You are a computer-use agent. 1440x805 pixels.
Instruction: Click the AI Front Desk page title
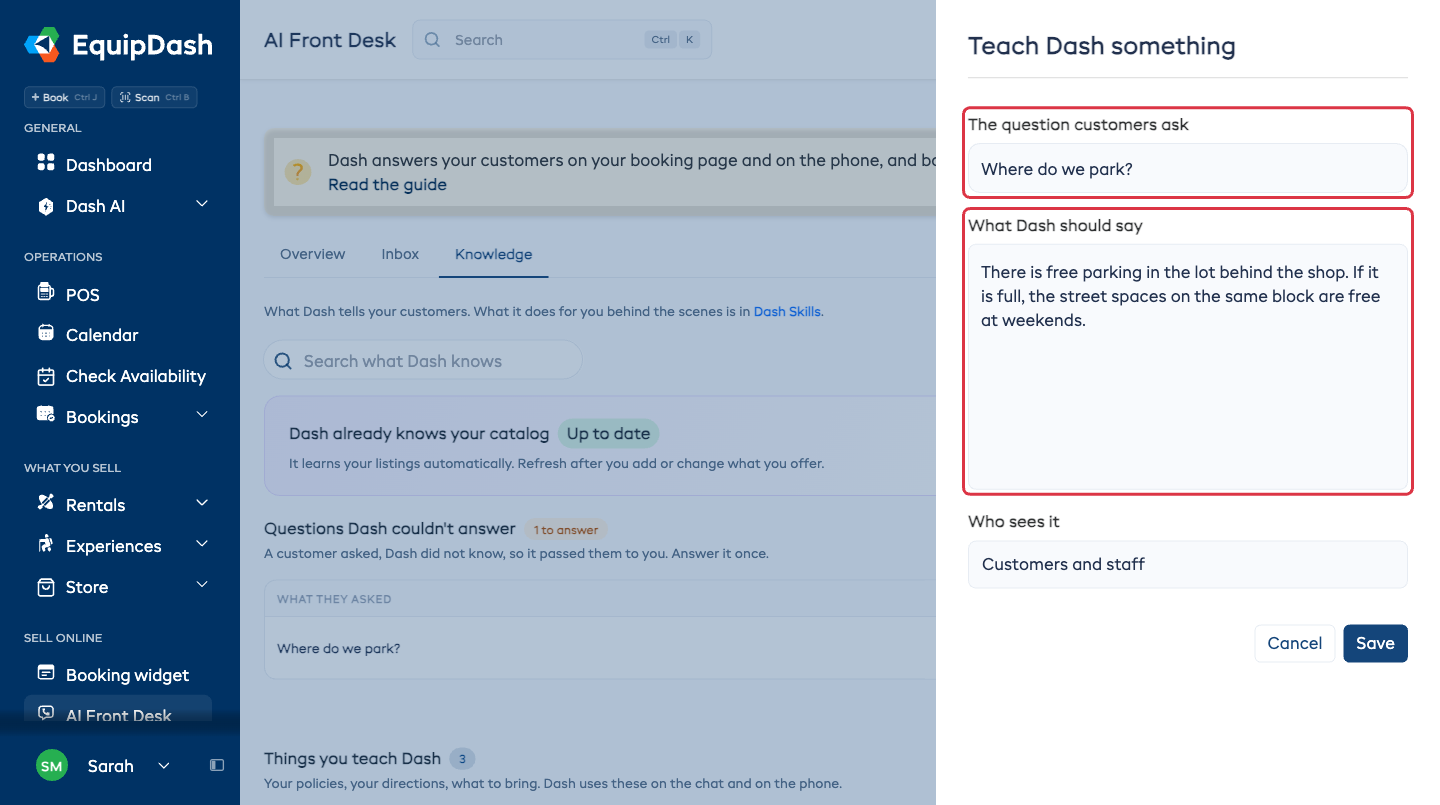coord(330,40)
